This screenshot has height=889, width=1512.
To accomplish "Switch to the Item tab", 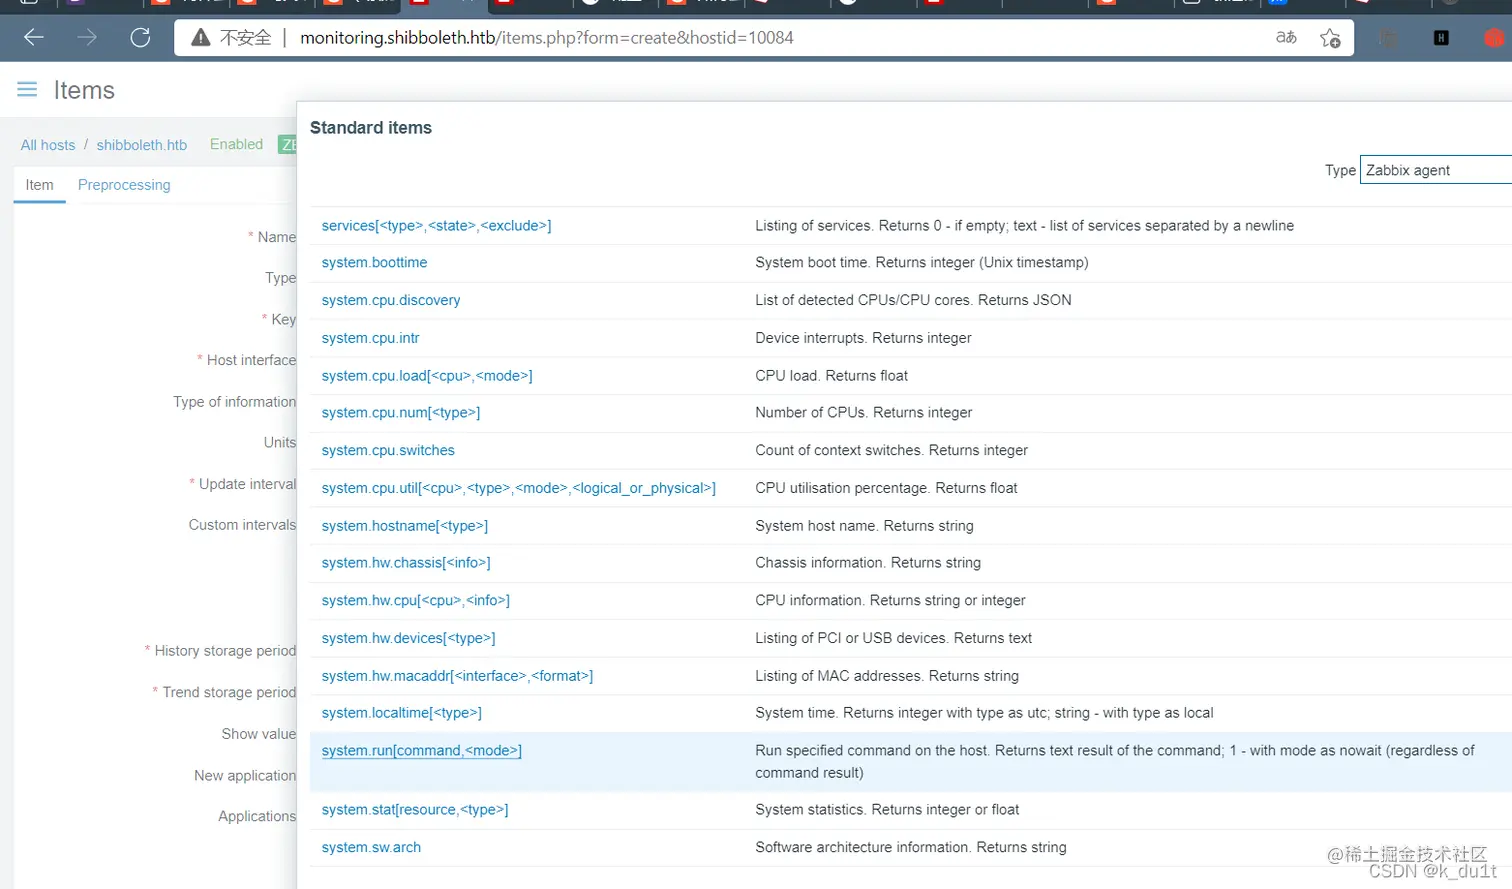I will pos(39,185).
